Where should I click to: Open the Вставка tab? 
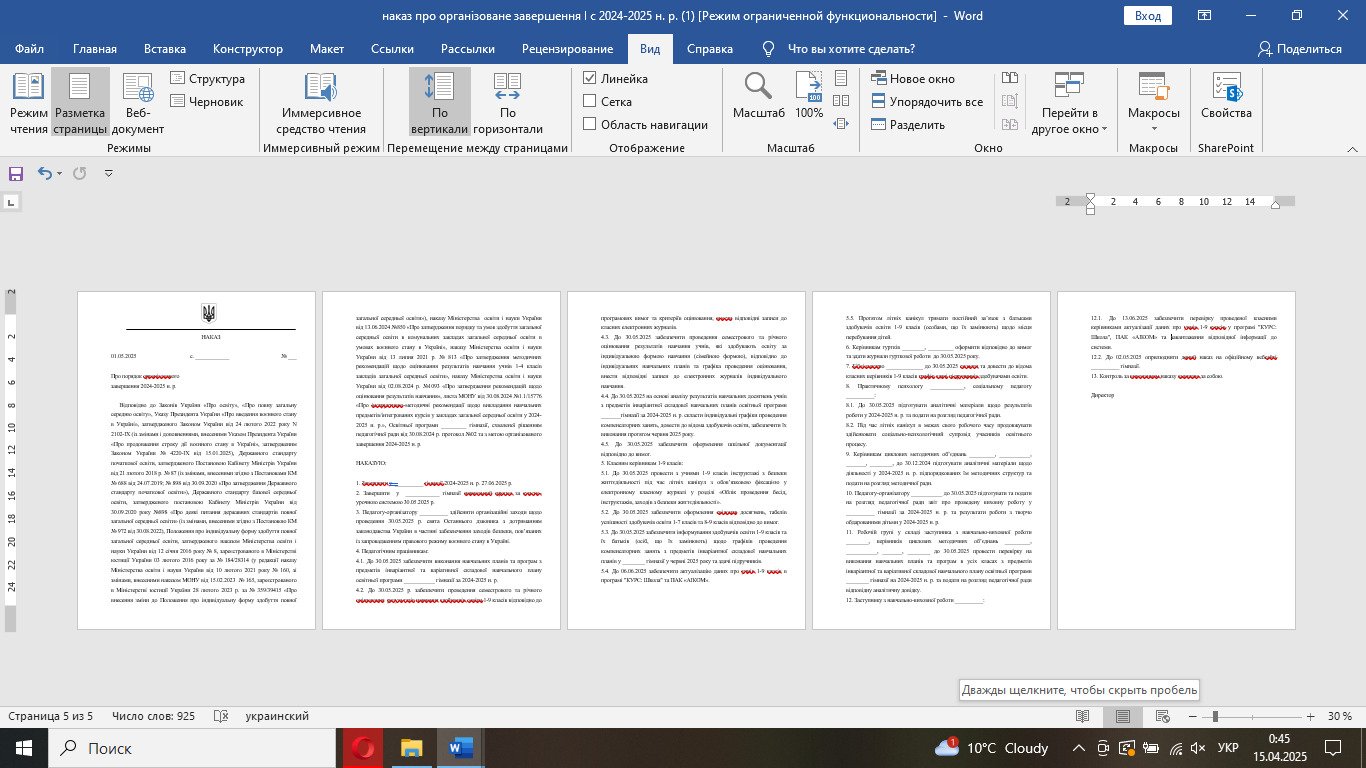[165, 48]
